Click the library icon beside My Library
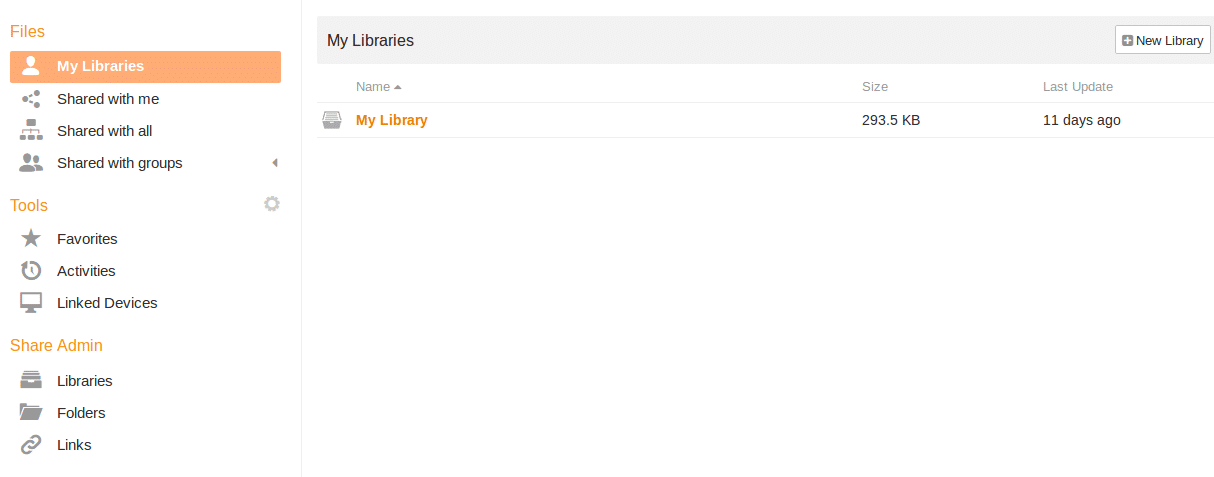This screenshot has width=1214, height=477. coord(331,120)
